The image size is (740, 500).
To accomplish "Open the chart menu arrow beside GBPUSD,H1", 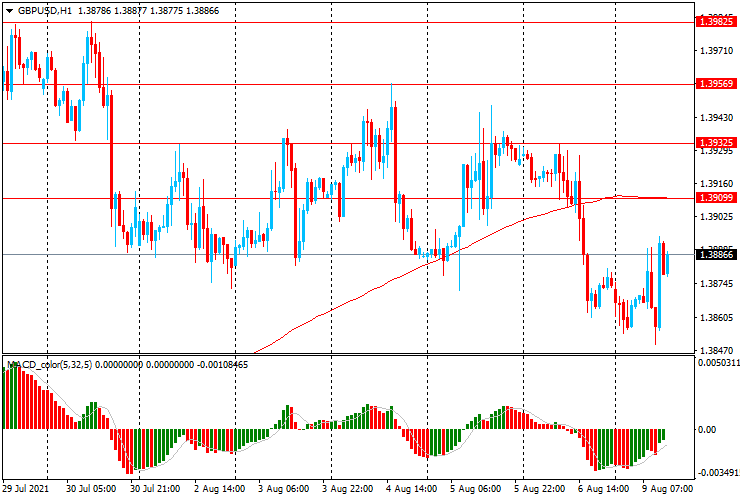I will (x=9, y=11).
